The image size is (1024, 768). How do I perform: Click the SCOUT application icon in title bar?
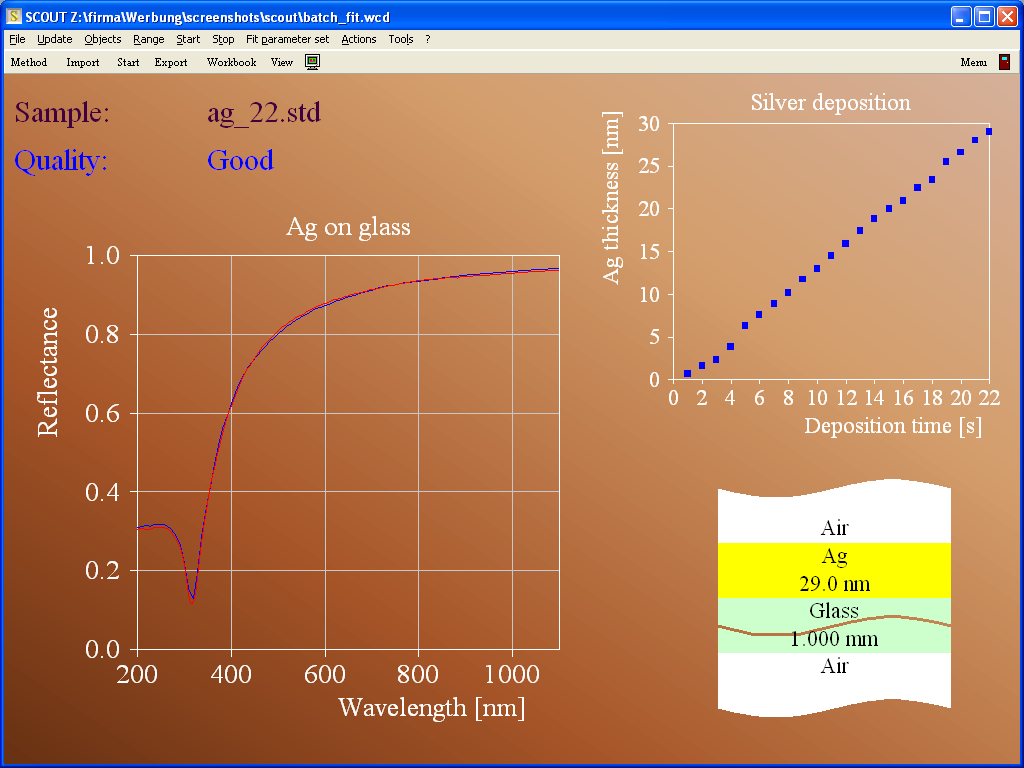coord(13,17)
